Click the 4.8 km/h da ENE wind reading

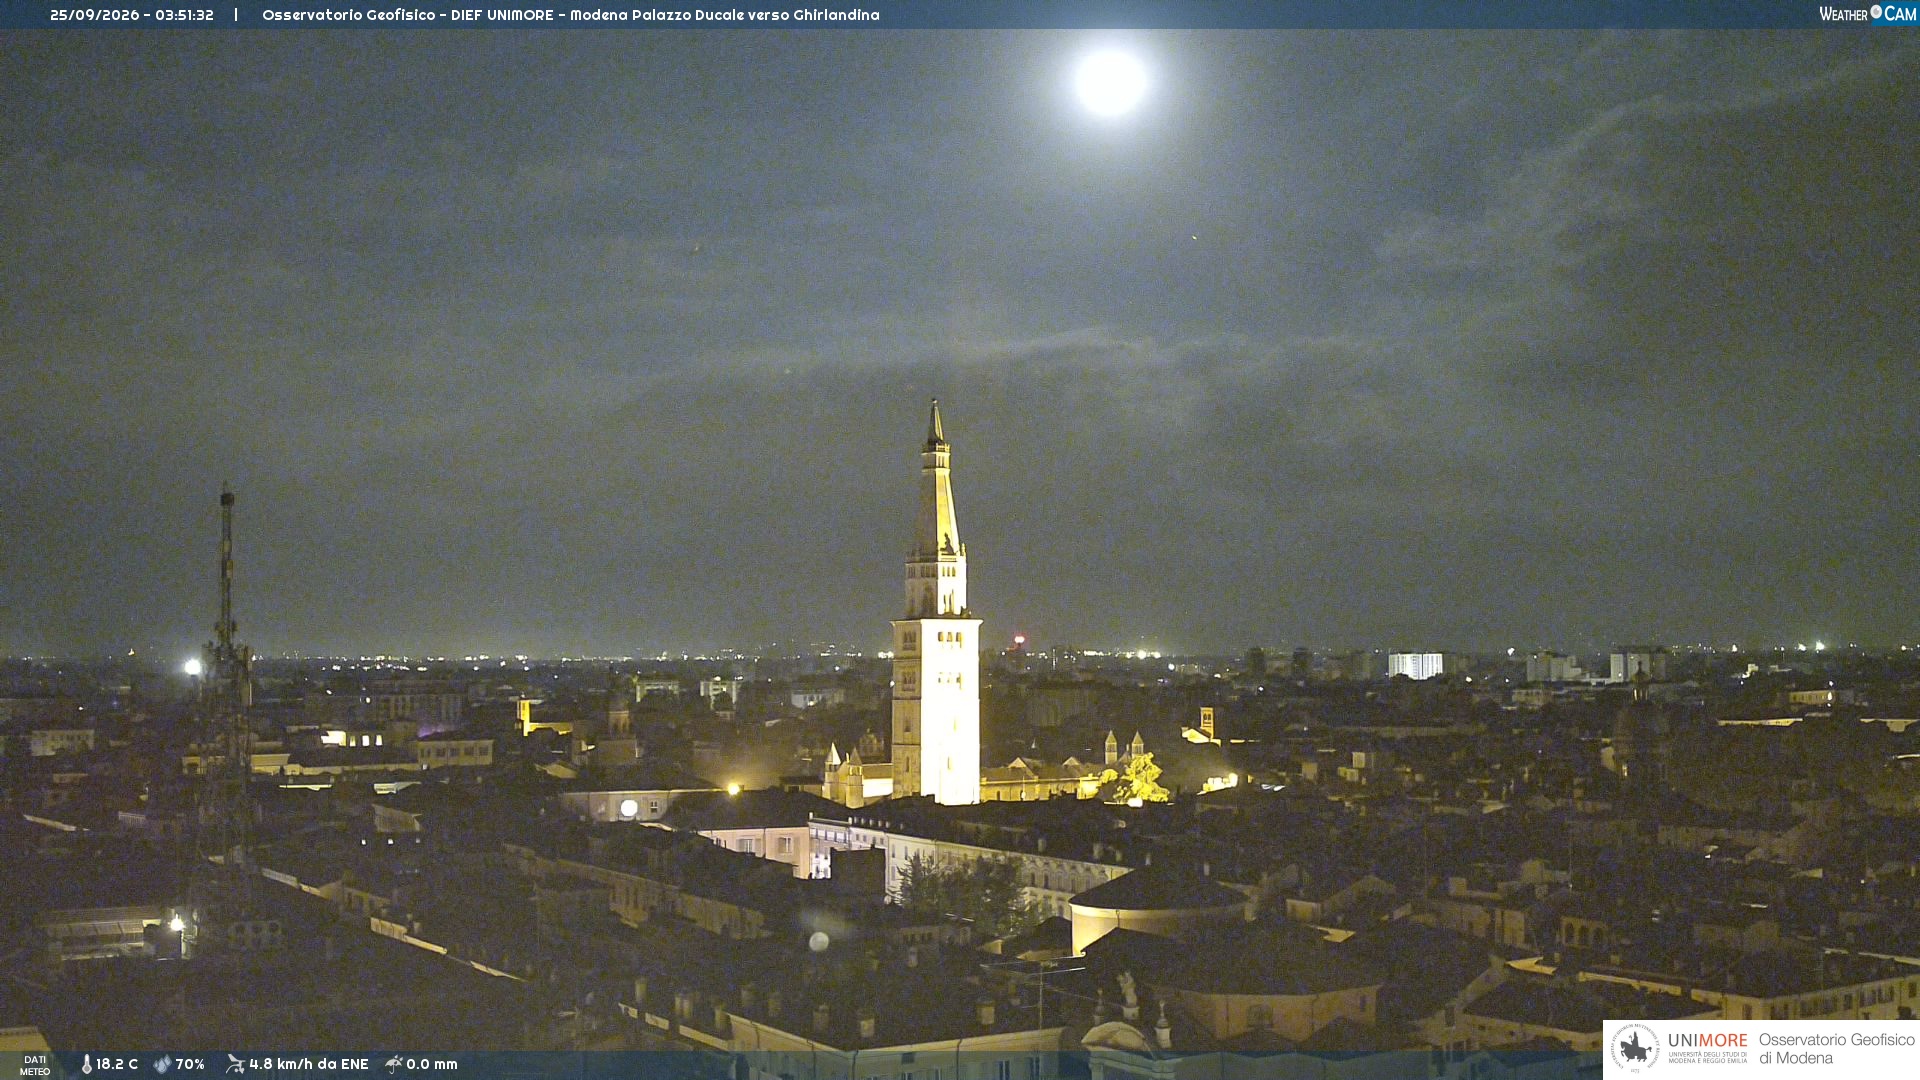point(309,1064)
